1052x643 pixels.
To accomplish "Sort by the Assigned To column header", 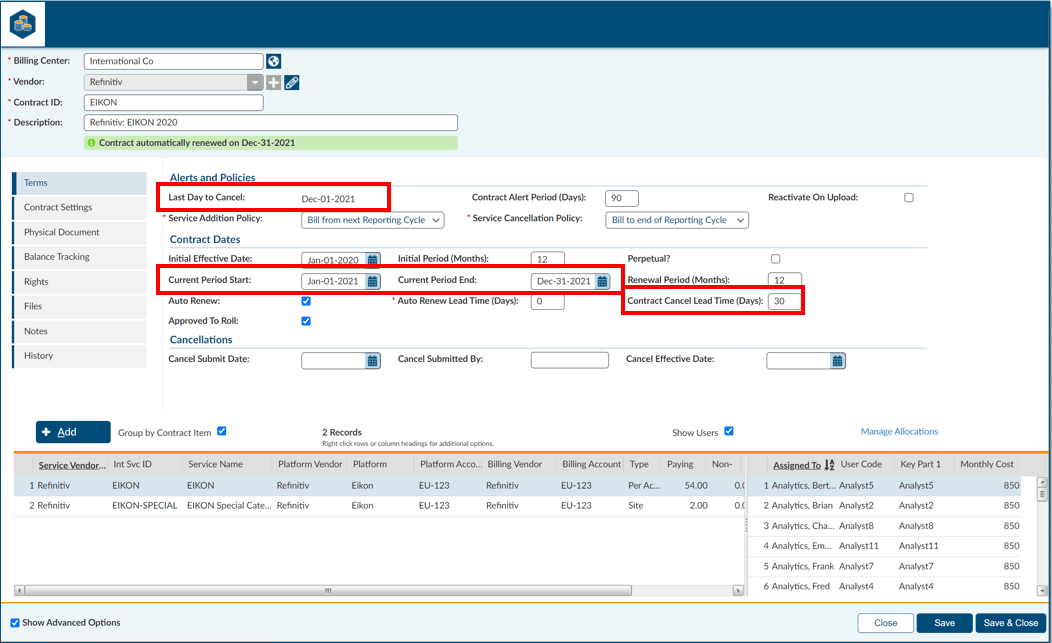I will point(796,464).
